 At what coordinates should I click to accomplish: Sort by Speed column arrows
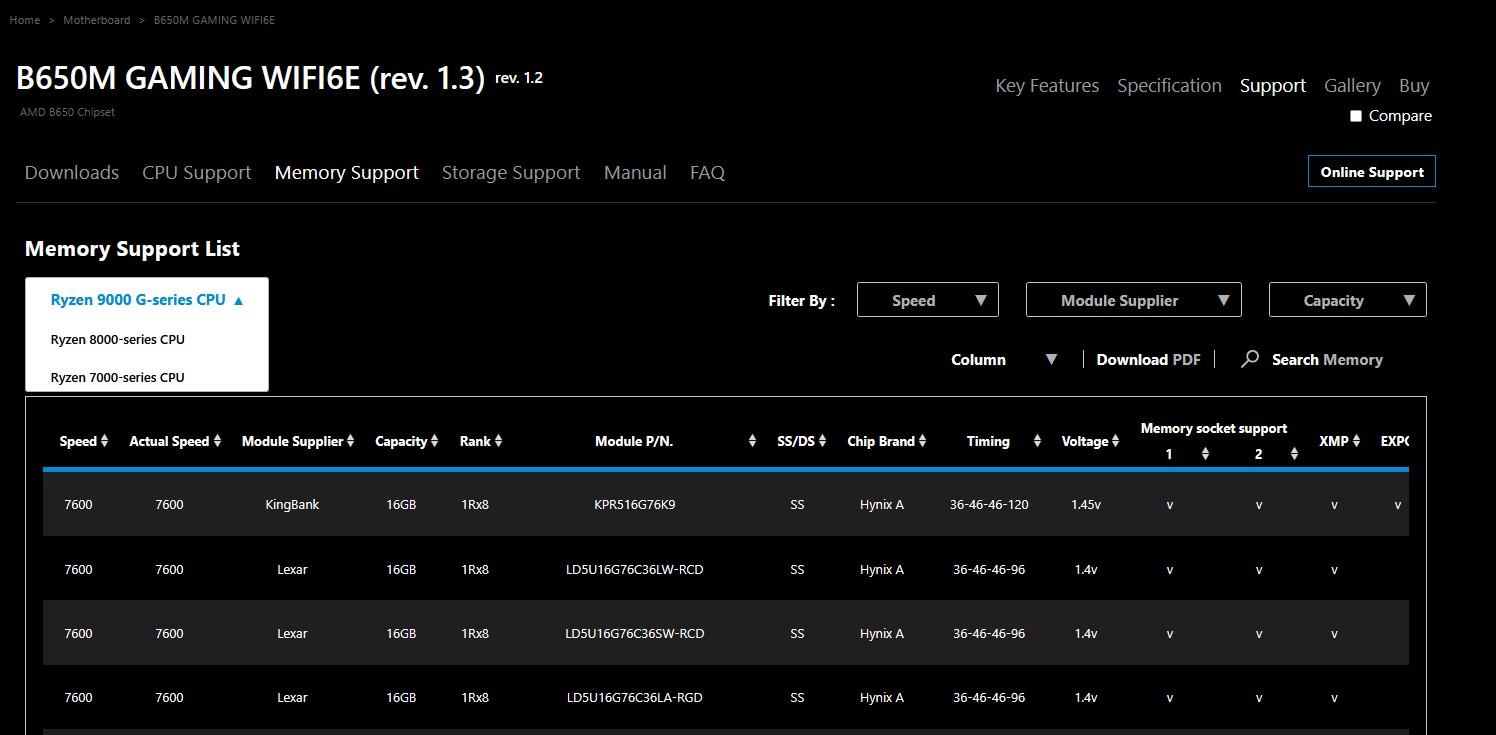(x=104, y=441)
